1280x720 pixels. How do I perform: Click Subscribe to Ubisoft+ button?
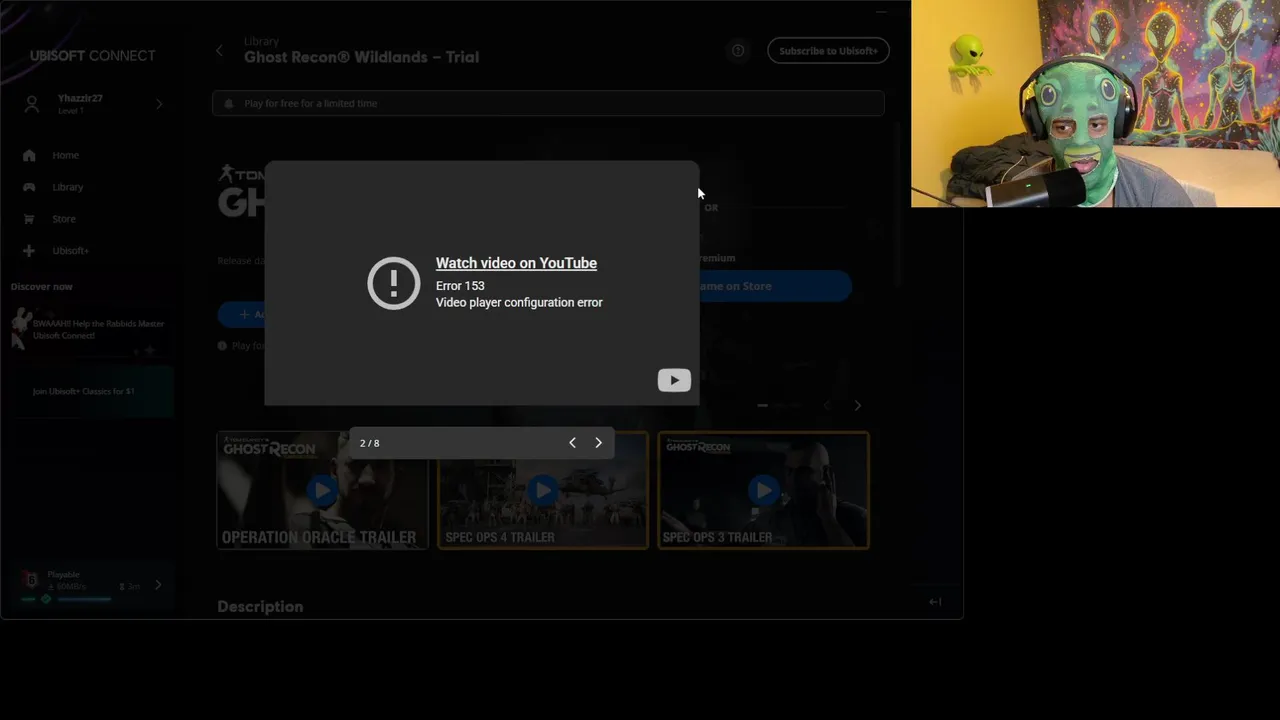(x=828, y=51)
